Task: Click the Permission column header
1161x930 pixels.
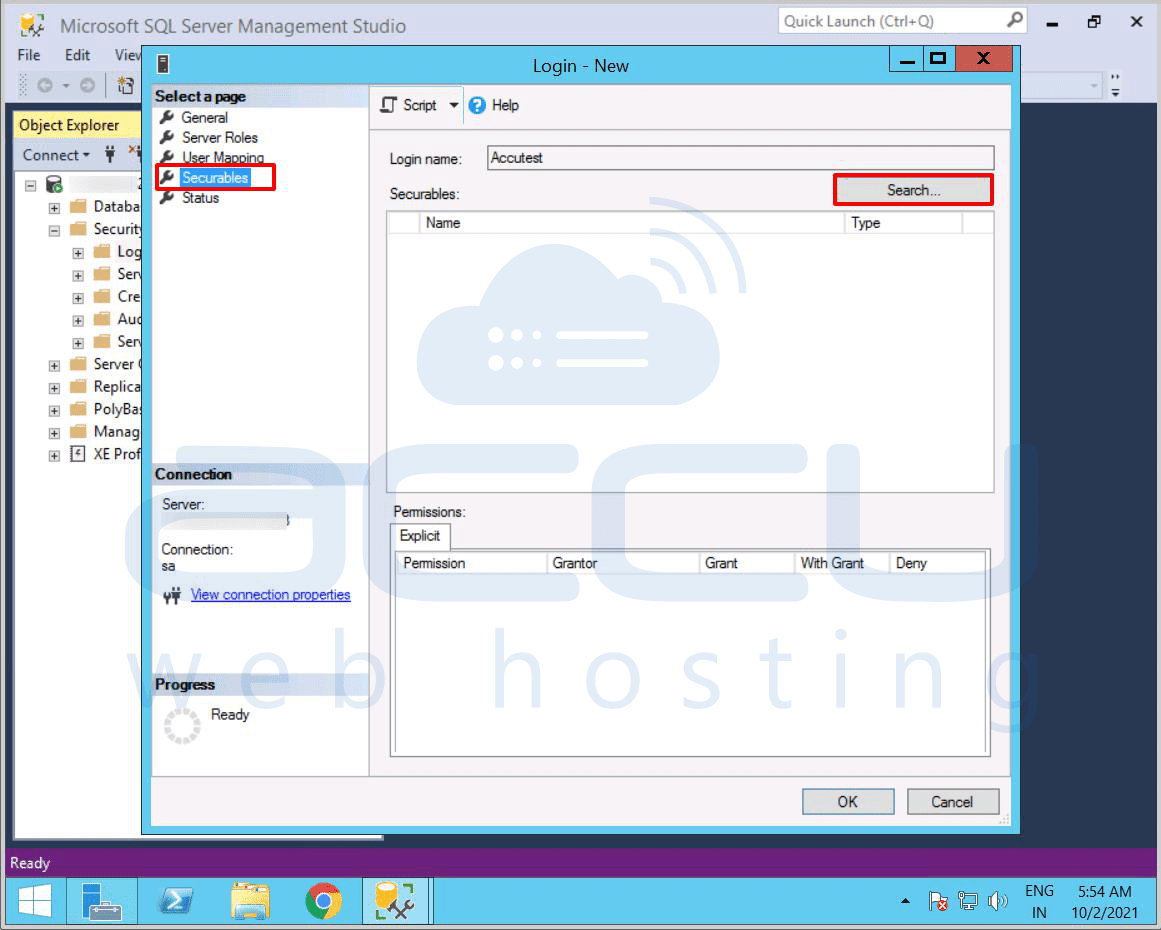Action: pos(472,563)
